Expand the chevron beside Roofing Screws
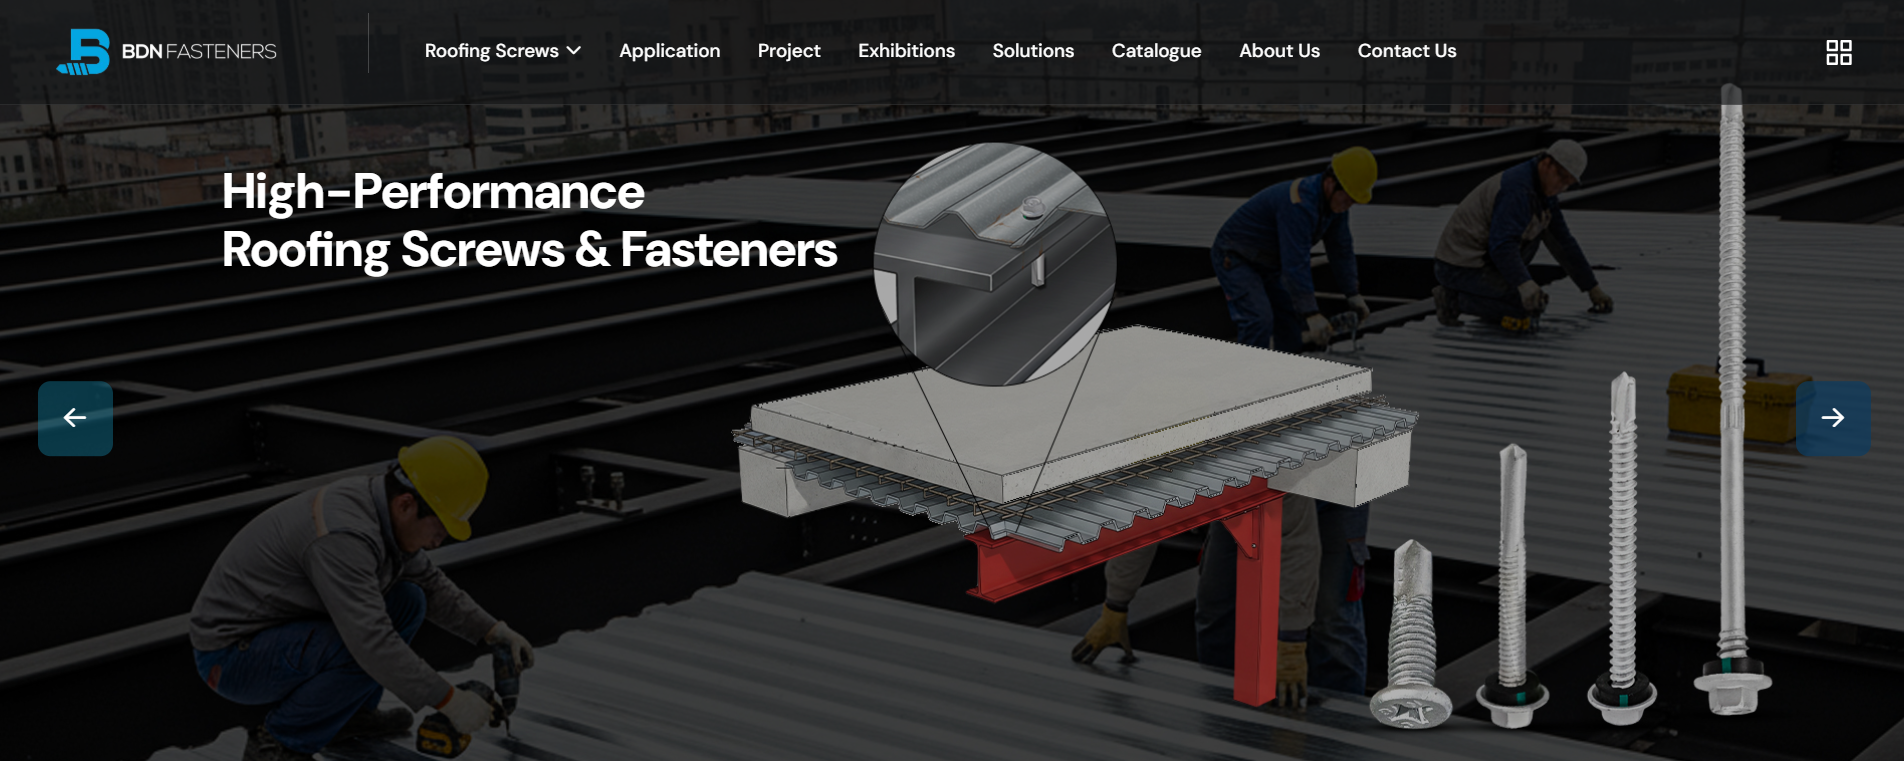1904x761 pixels. tap(574, 51)
